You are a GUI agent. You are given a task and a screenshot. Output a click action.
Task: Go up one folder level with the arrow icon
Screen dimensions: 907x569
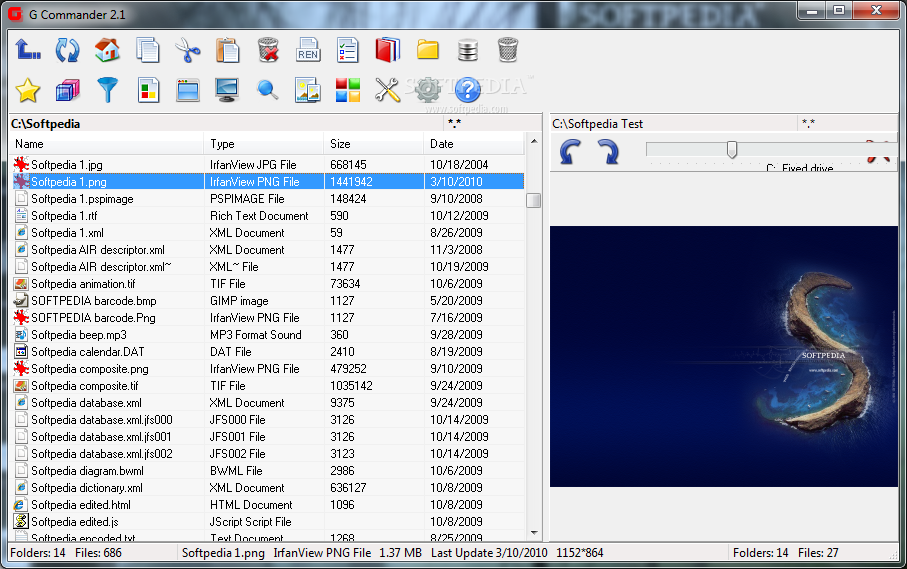[x=27, y=50]
